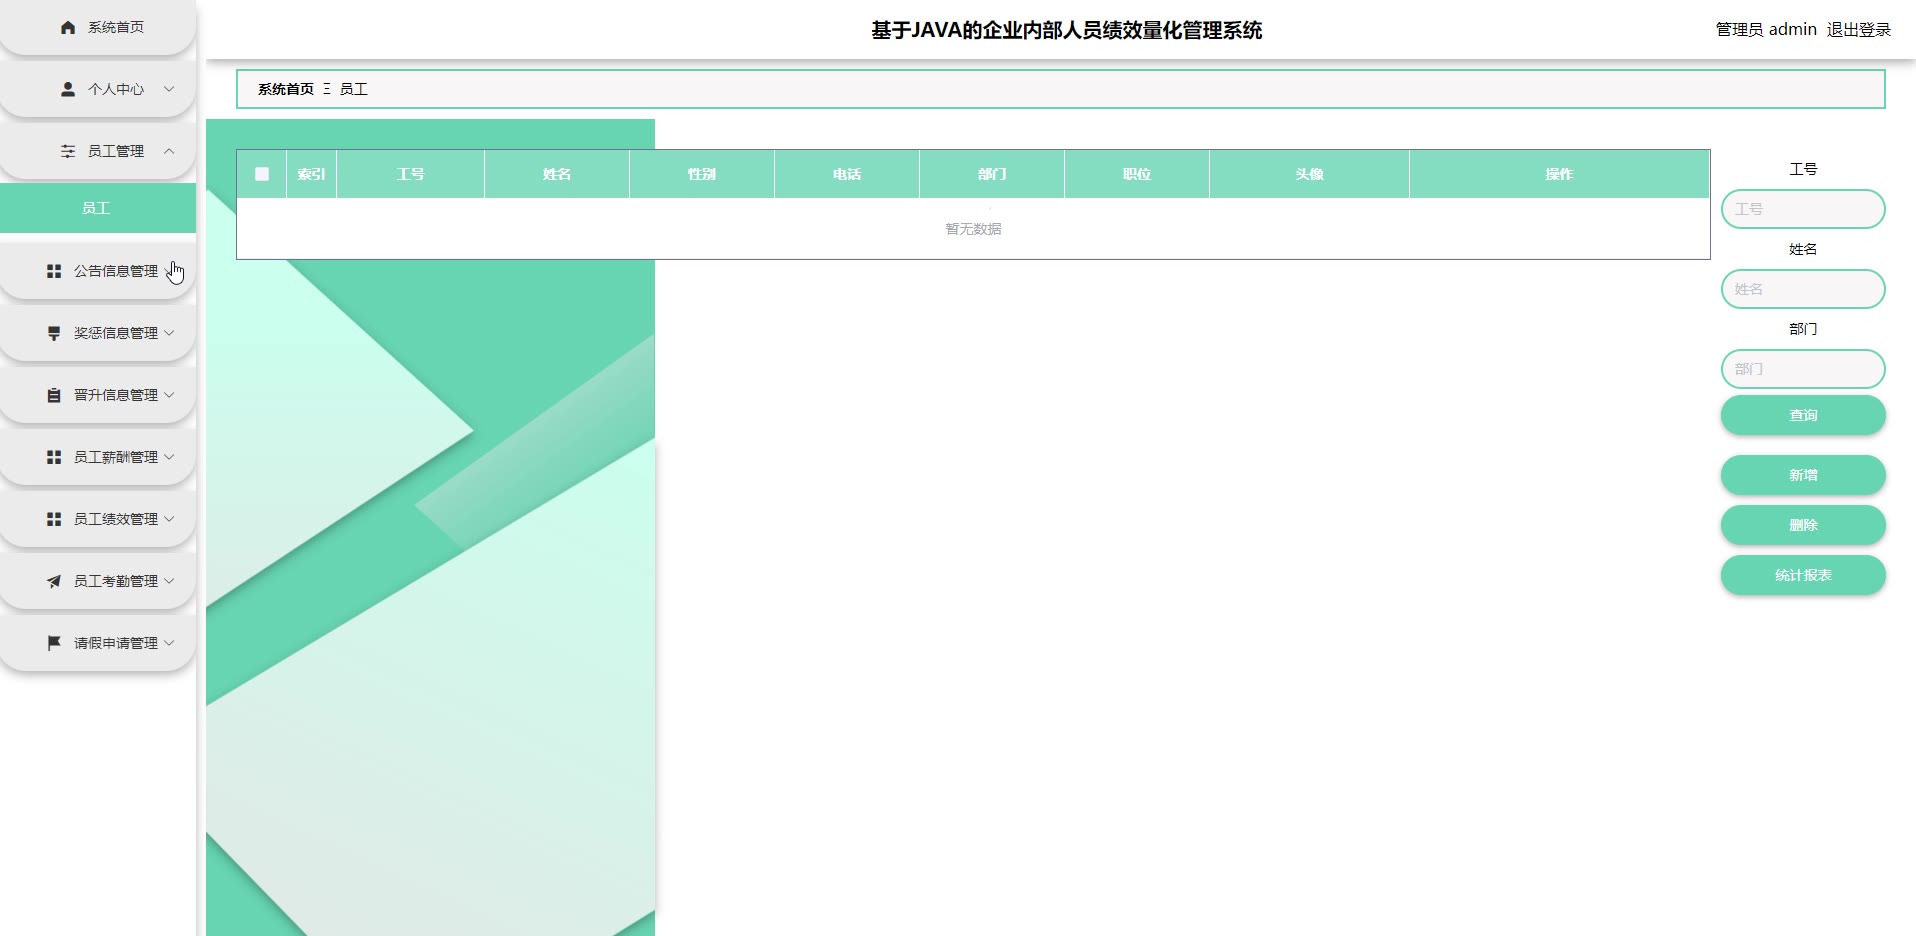Click the home icon beside 系统首页
Viewport: 1916px width, 936px height.
click(68, 28)
